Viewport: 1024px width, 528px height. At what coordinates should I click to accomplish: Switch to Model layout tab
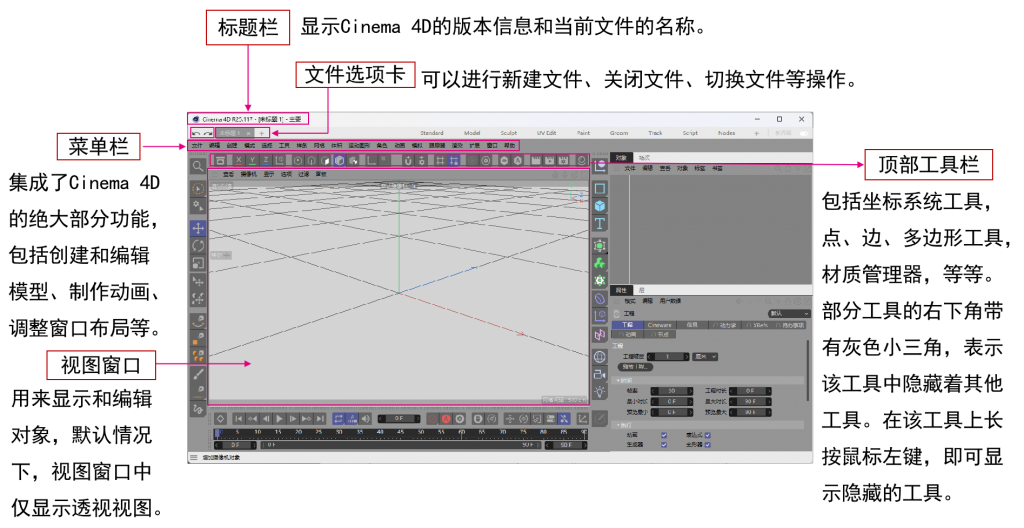coord(472,133)
